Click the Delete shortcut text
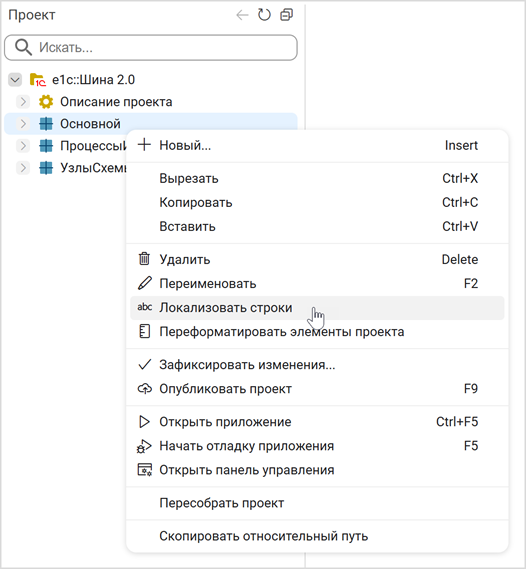The height and width of the screenshot is (569, 526). click(460, 259)
